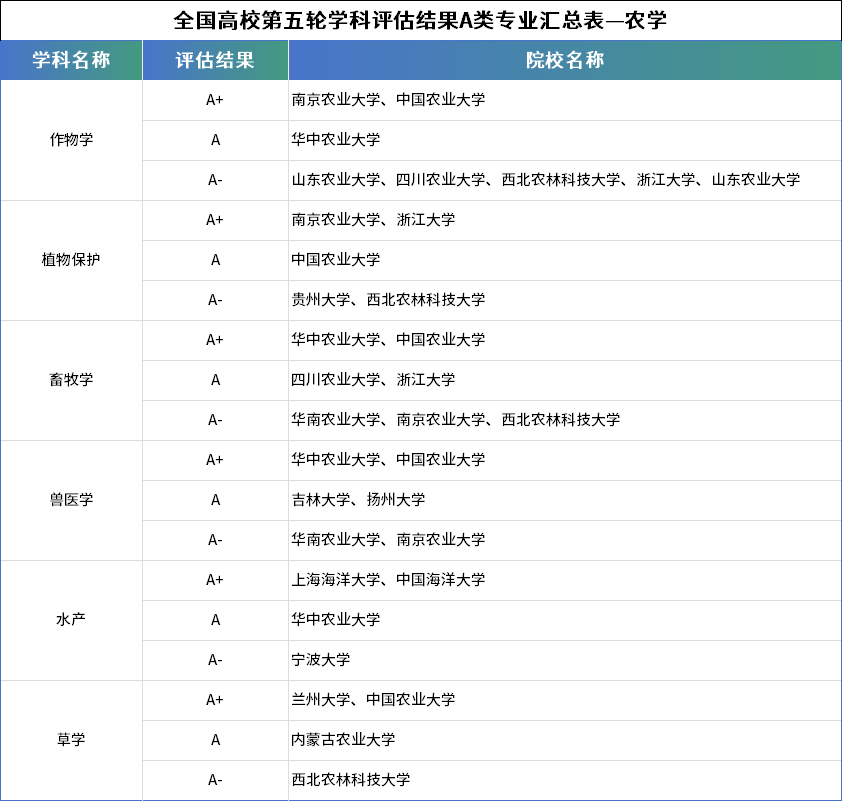Click the 作物学 subject cell
Viewport: 842px width, 801px height.
(71, 140)
